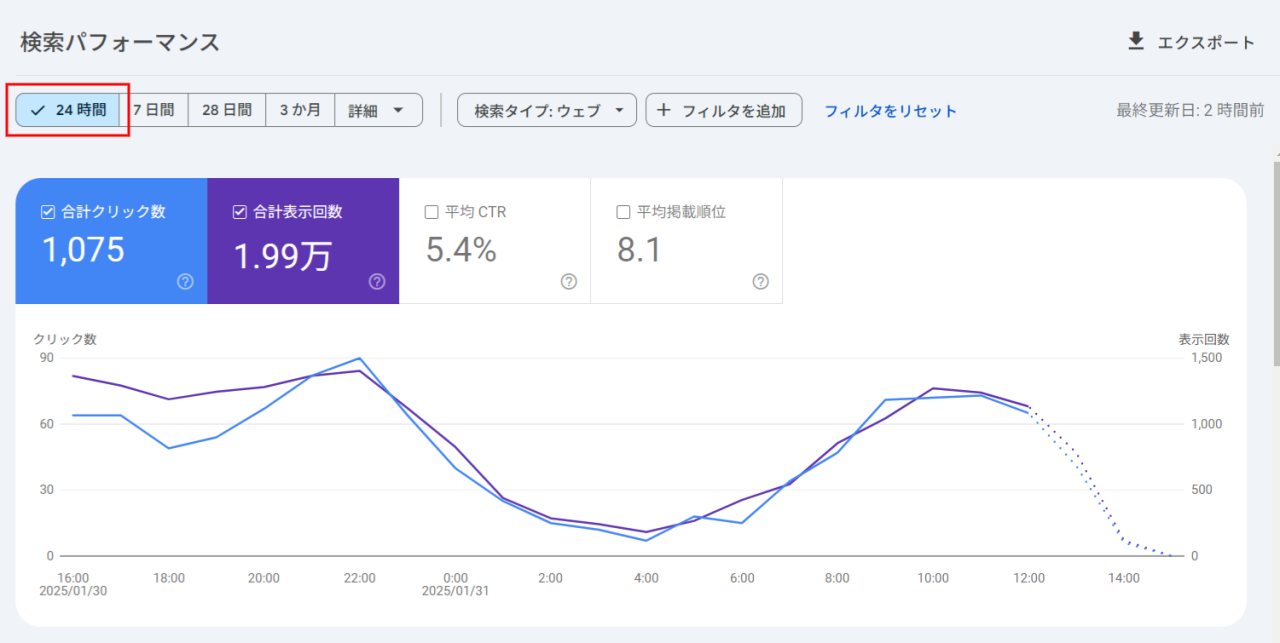
Task: Click the フィルタをリセット link
Action: 891,111
